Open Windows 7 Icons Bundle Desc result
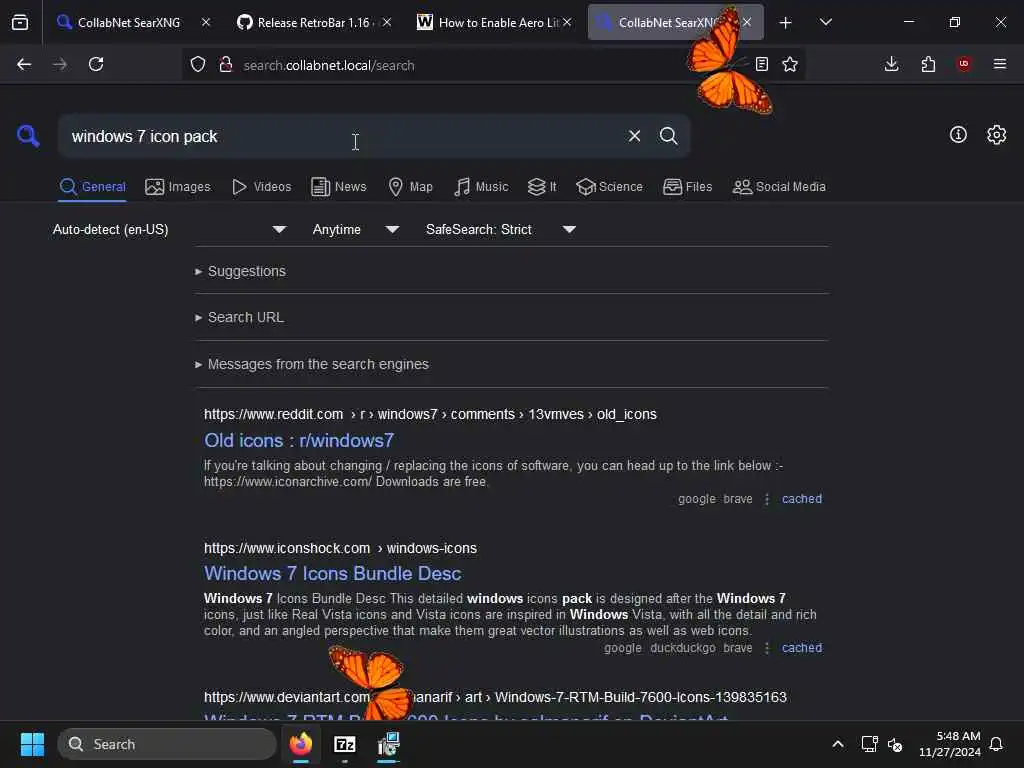The height and width of the screenshot is (768, 1024). coord(332,573)
